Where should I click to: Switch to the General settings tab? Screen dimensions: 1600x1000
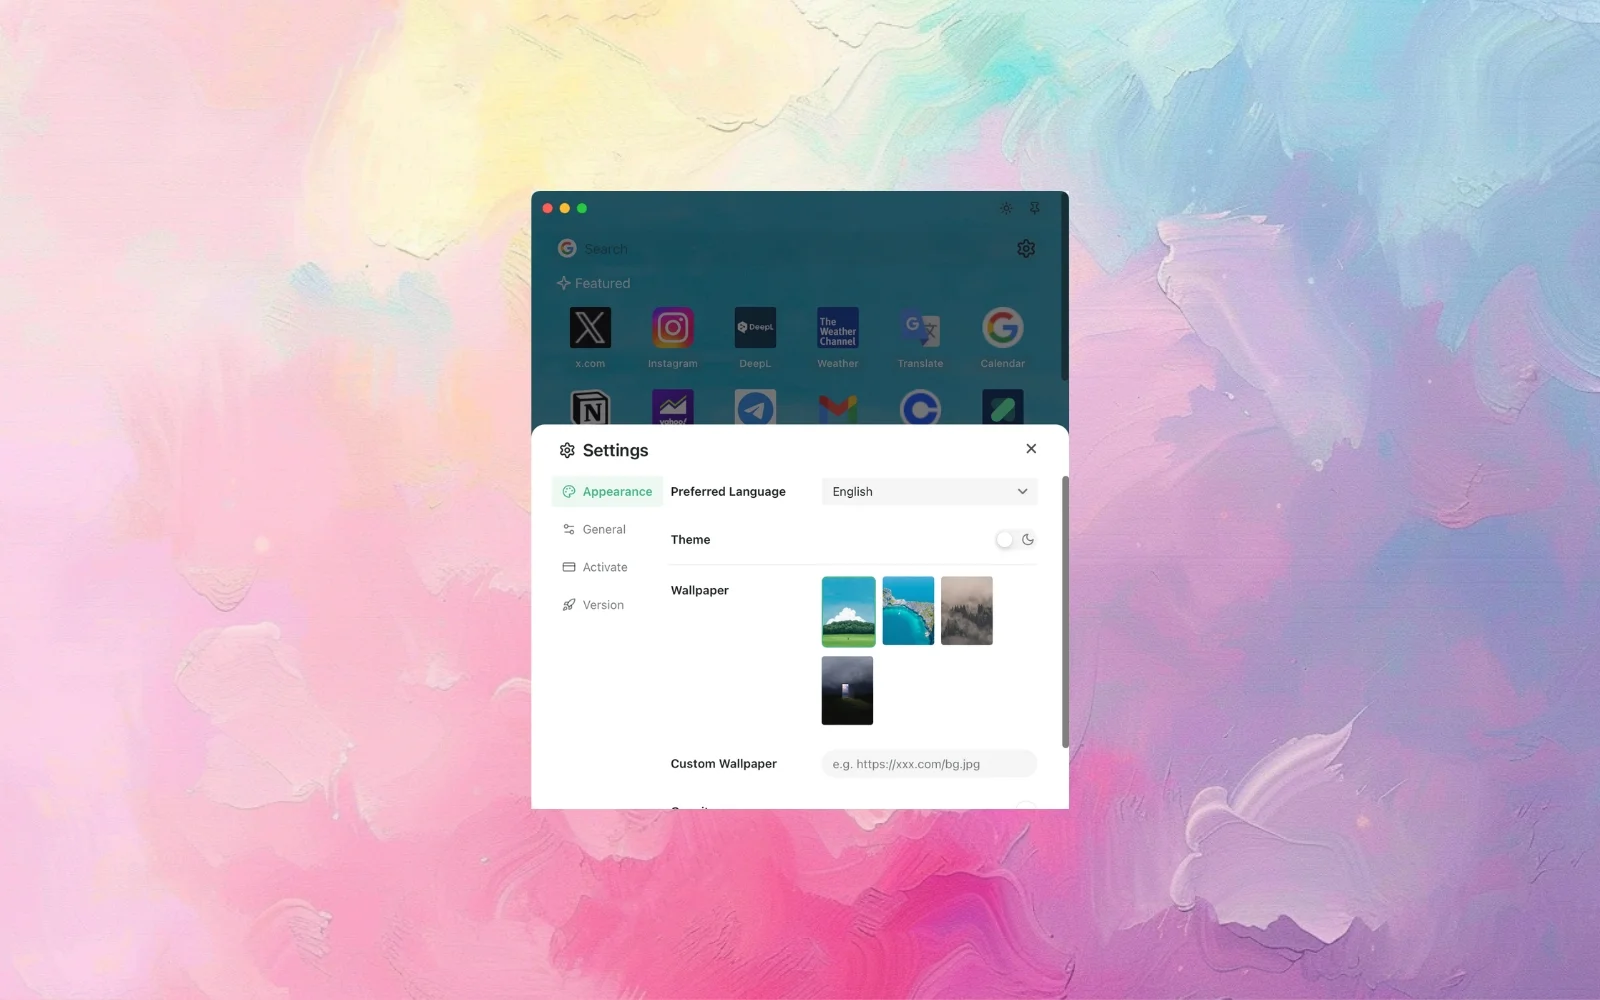(x=604, y=529)
